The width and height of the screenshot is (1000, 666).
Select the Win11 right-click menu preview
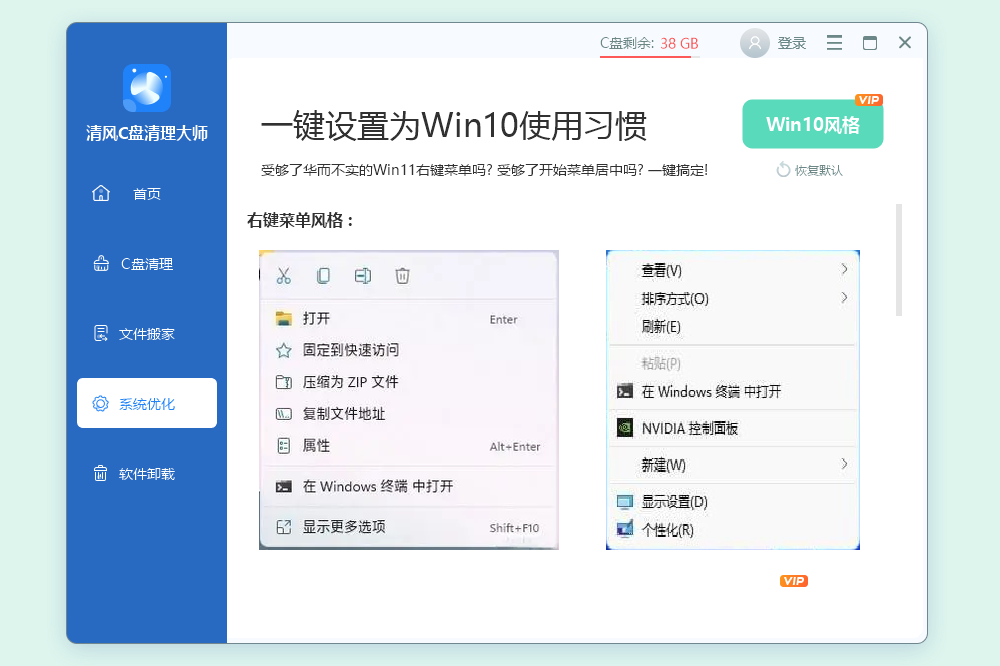[x=408, y=400]
